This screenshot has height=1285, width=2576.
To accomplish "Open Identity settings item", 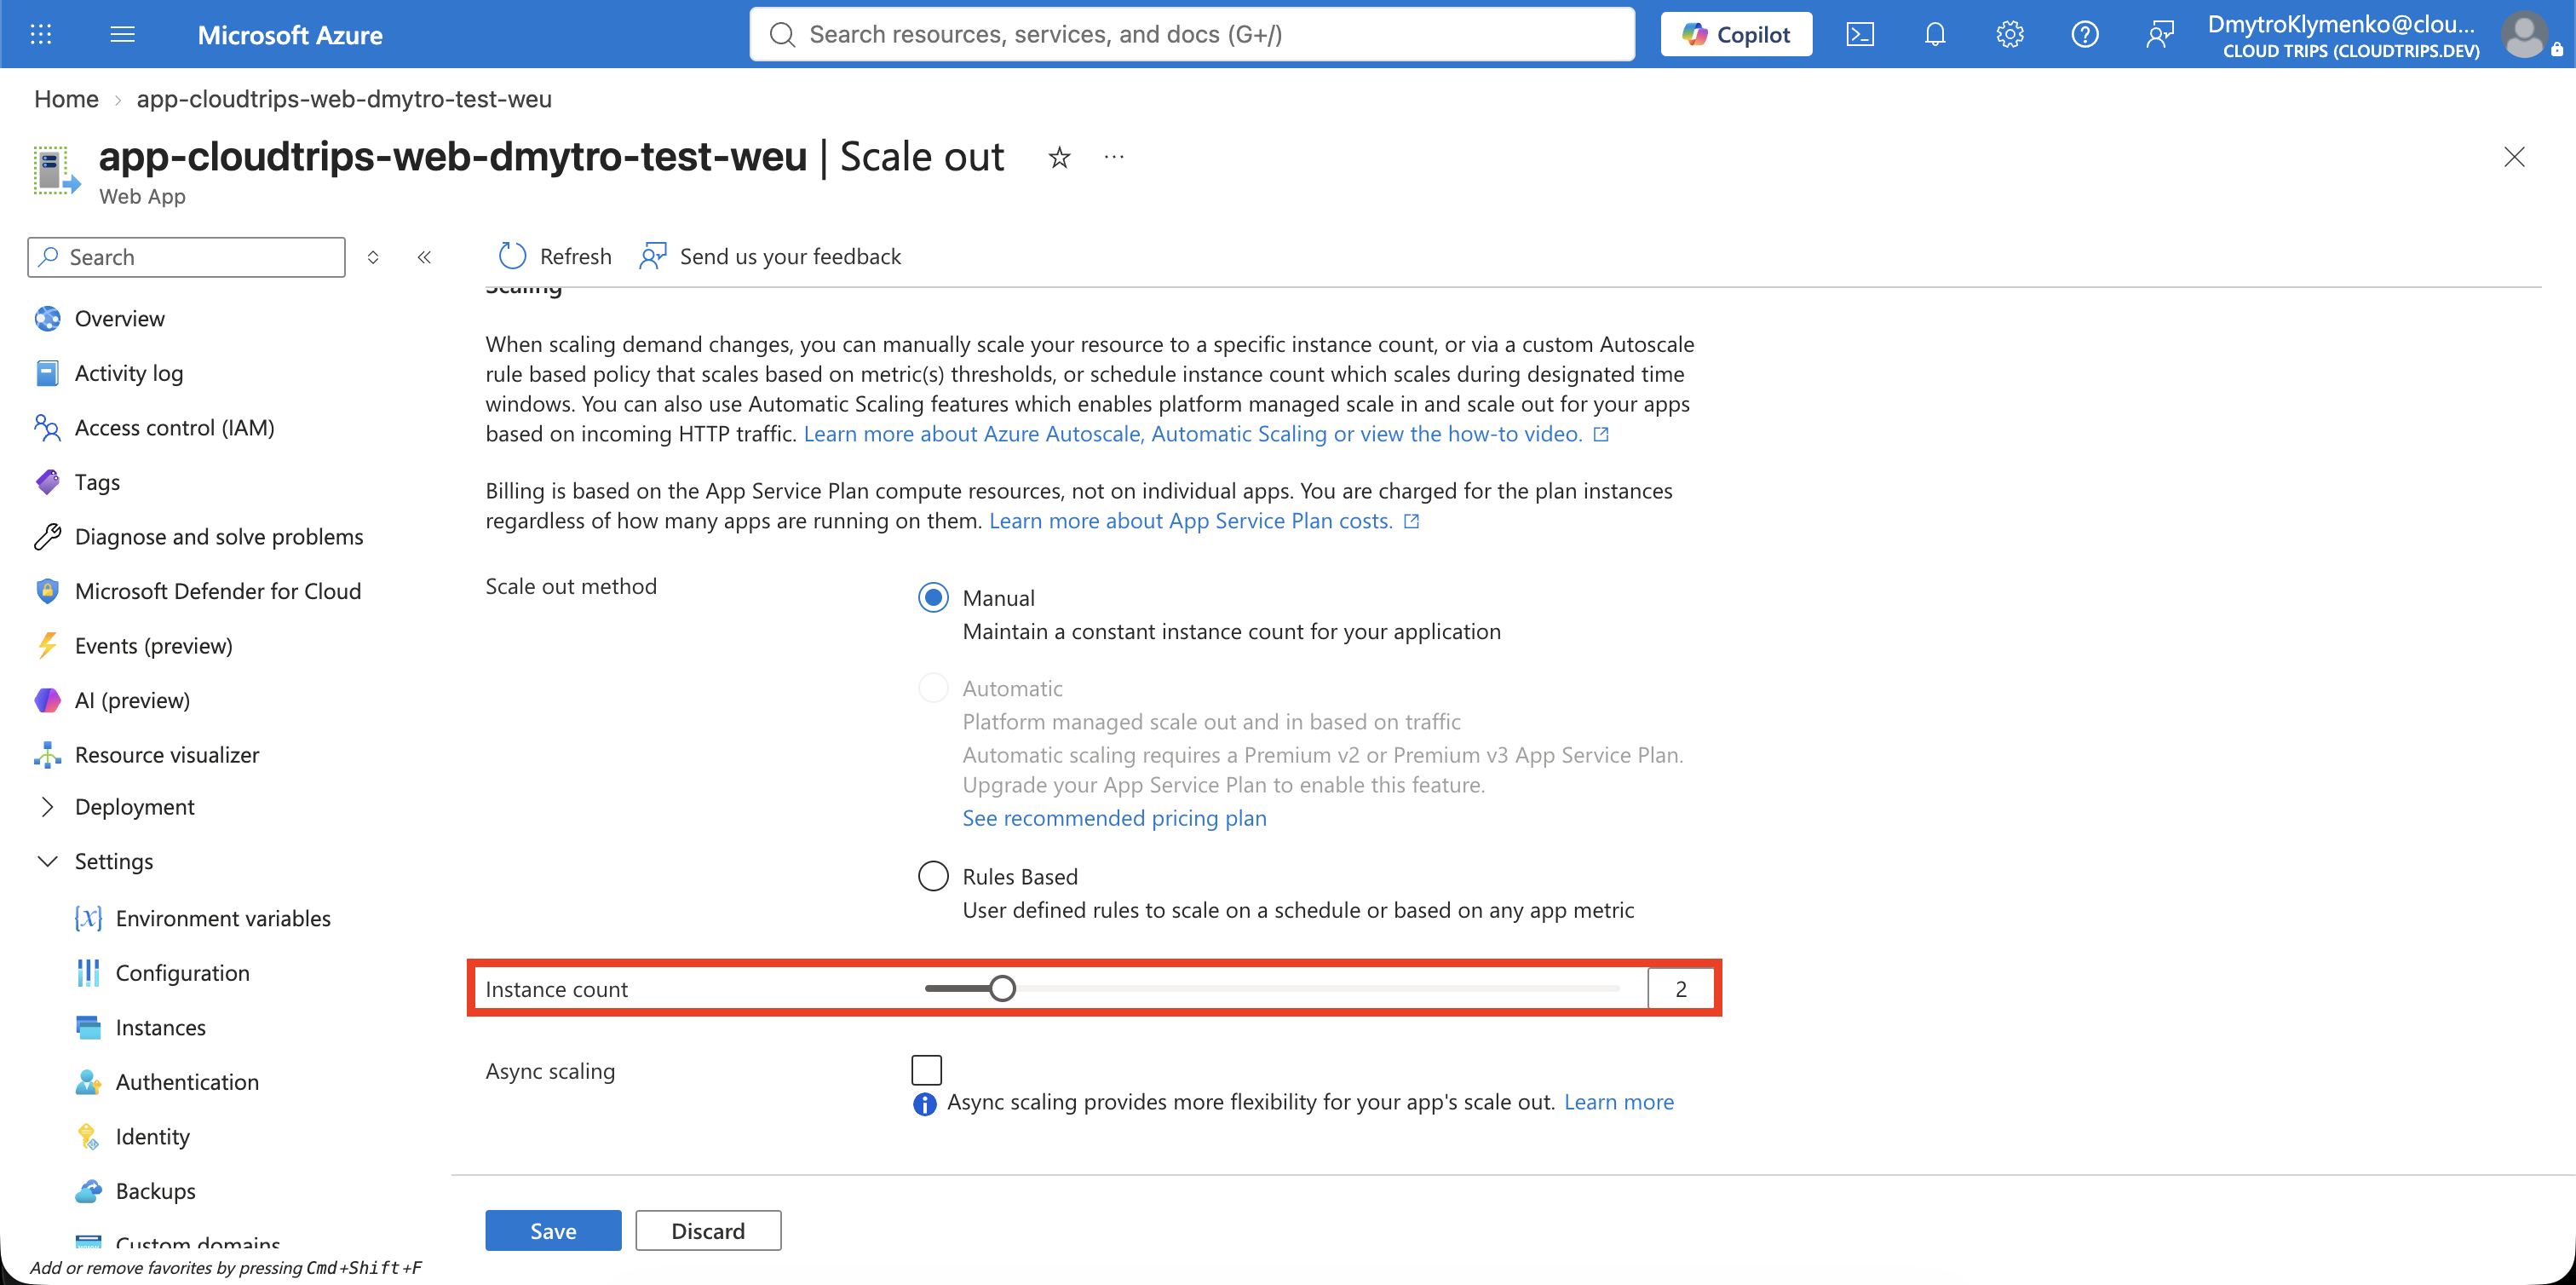I will (x=153, y=1136).
